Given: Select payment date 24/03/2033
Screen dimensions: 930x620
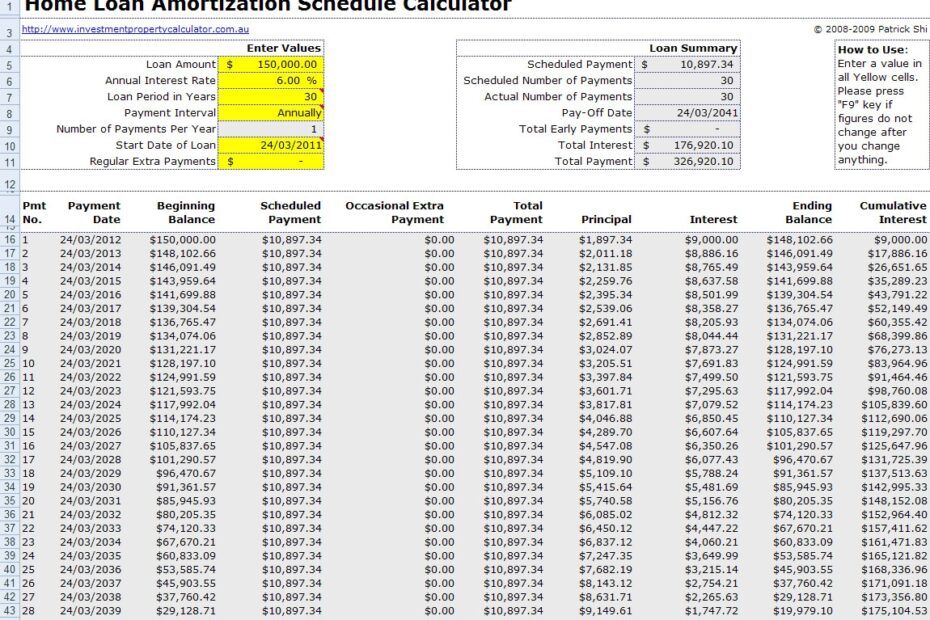Looking at the screenshot, I should (90, 528).
